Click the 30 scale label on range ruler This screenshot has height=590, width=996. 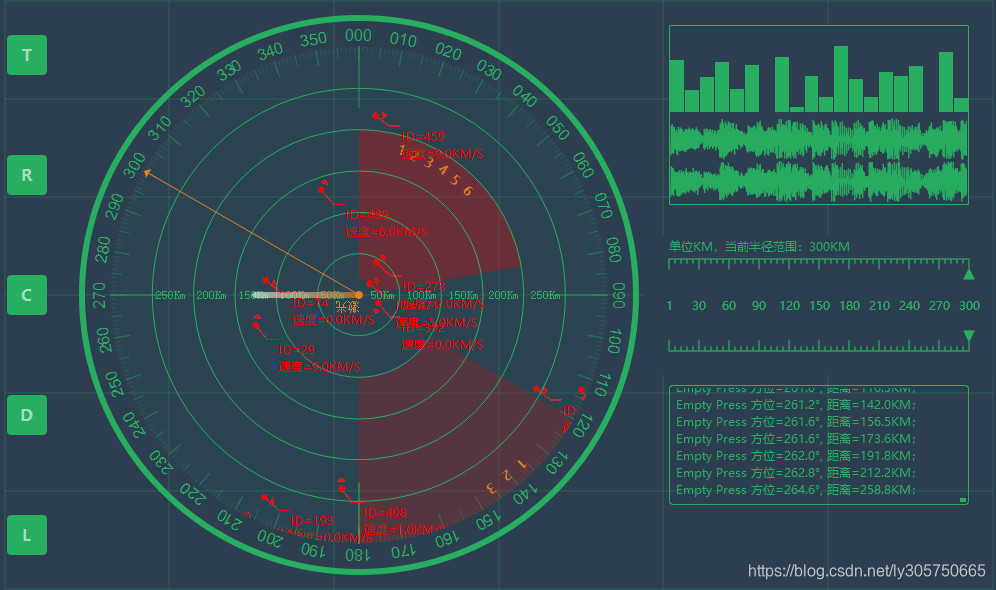coord(699,305)
